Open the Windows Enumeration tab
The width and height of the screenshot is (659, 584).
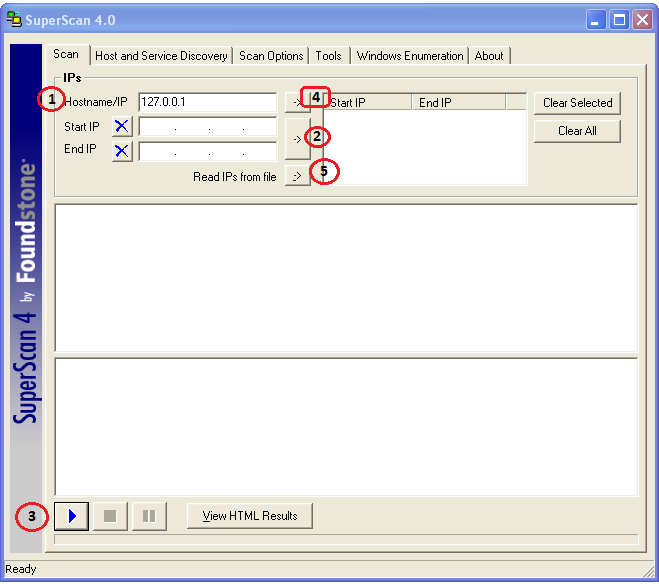[x=410, y=56]
